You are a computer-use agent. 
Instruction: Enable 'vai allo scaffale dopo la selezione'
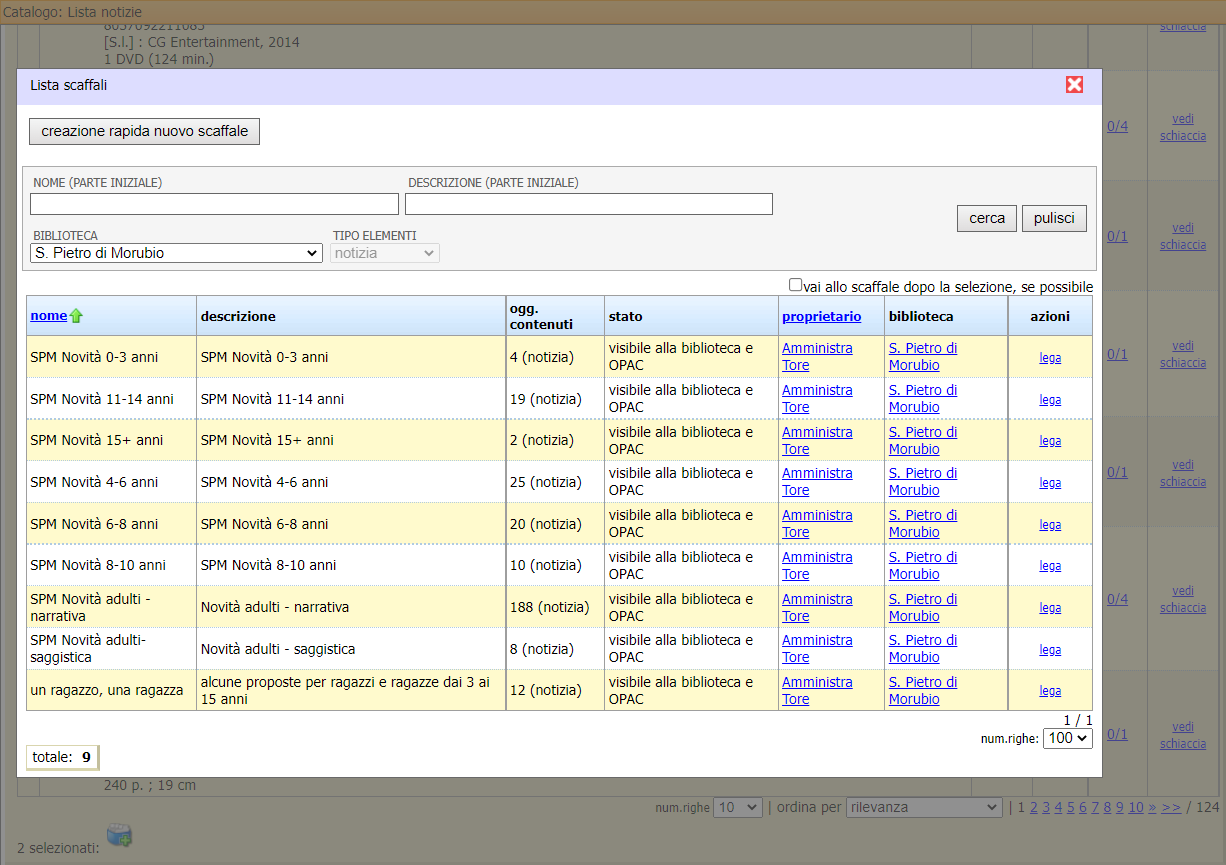click(795, 285)
